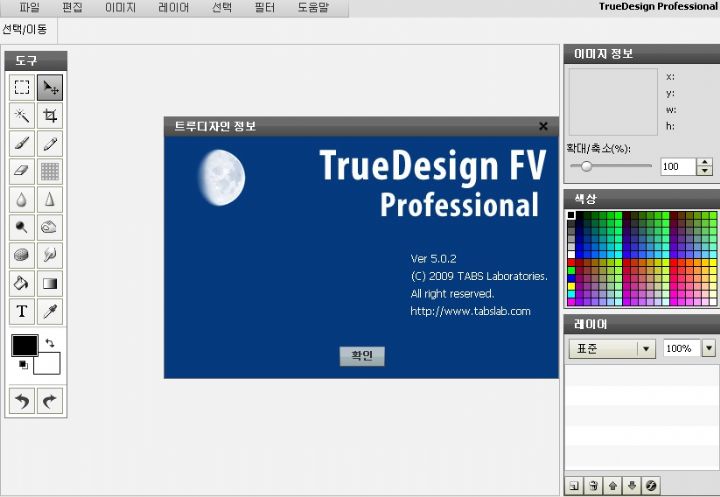This screenshot has width=720, height=497.
Task: Click the redo arrow in tools panel
Action: point(50,401)
